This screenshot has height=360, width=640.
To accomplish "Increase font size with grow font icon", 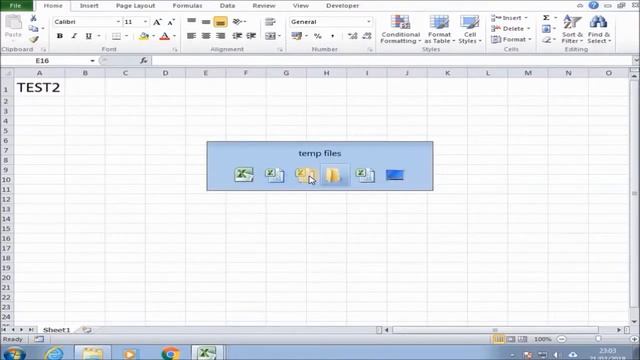I will pyautogui.click(x=157, y=22).
